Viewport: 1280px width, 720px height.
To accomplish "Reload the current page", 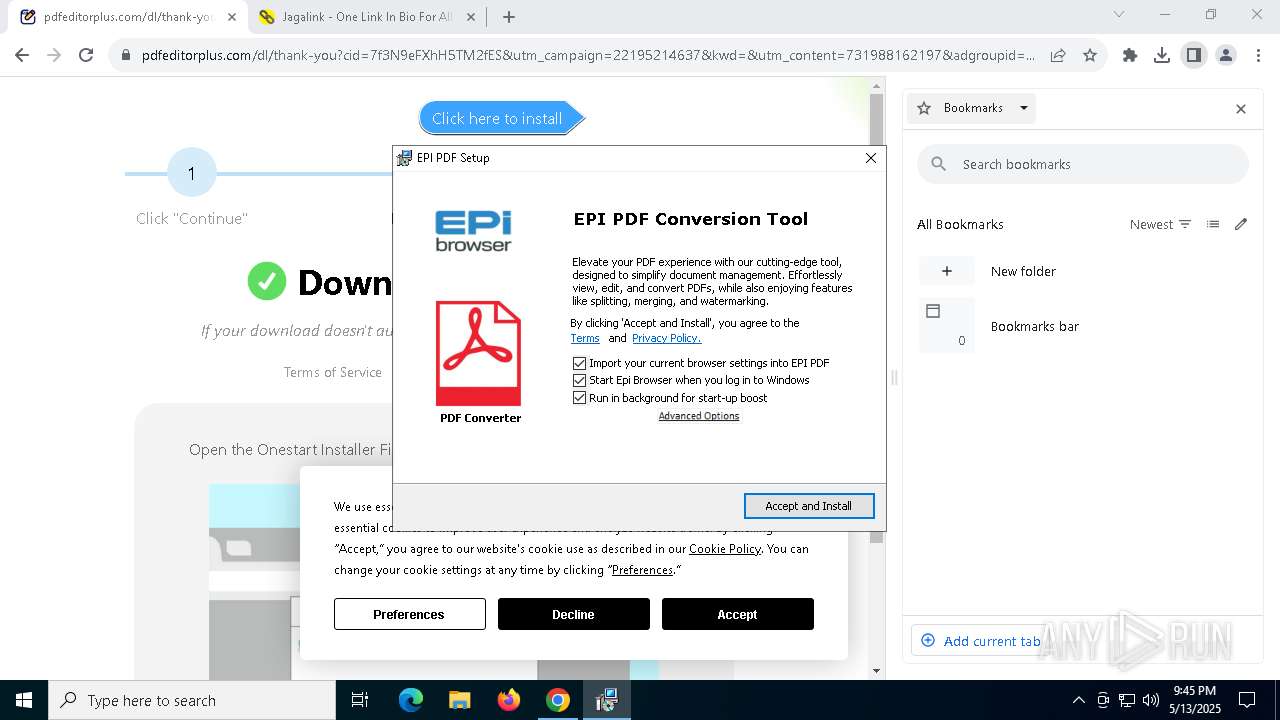I will point(86,55).
